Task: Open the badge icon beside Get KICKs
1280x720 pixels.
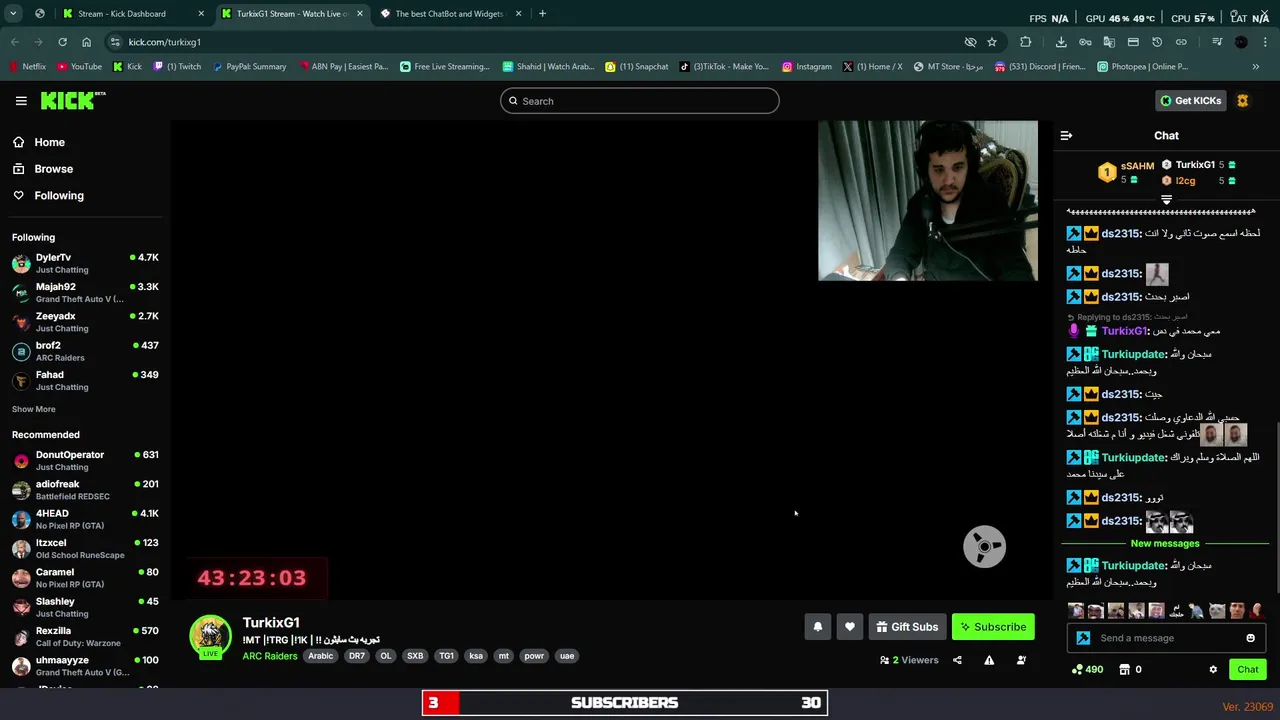Action: 1243,101
